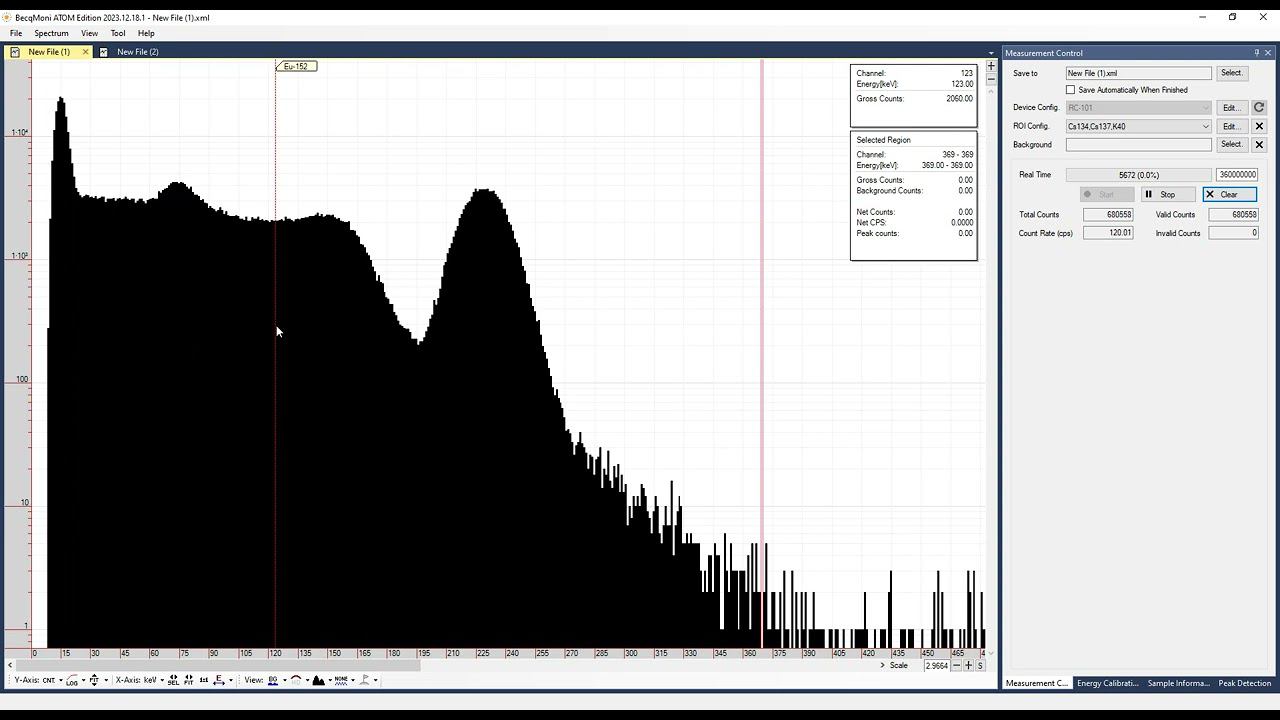Click the energy range E icon
1280x720 pixels.
pyautogui.click(x=219, y=680)
